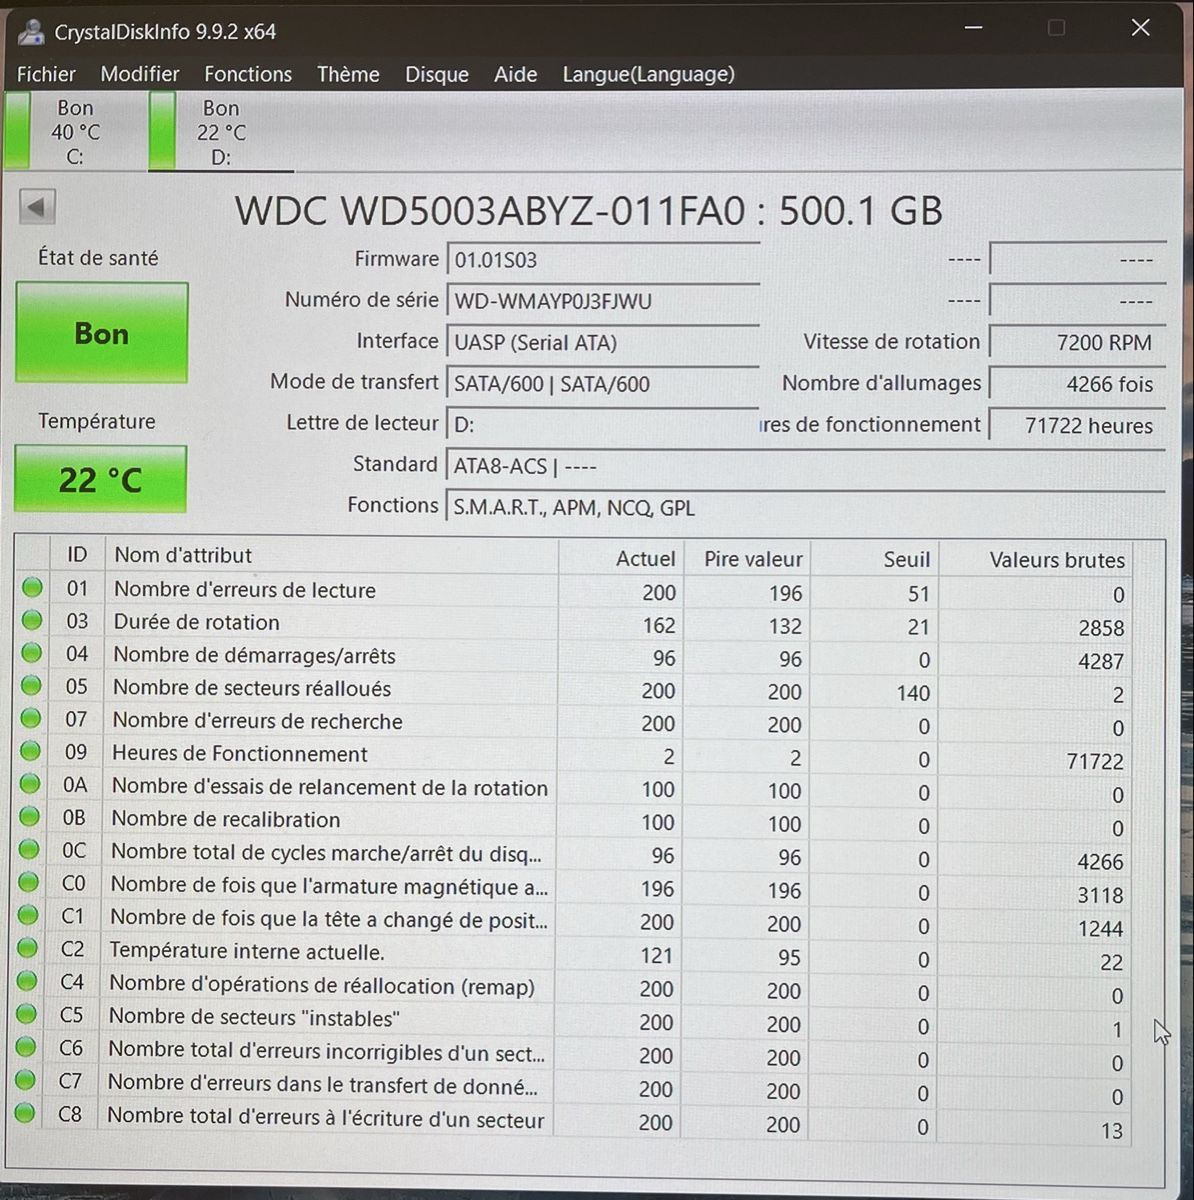Click raw value 2858
The height and width of the screenshot is (1200, 1194).
point(1101,628)
